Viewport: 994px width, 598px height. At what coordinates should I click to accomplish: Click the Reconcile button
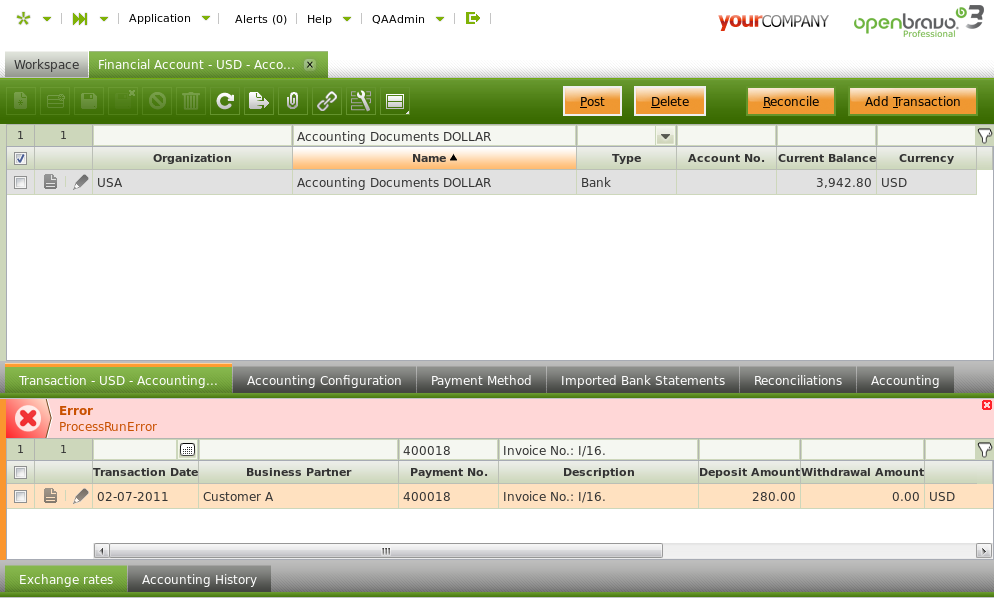coord(791,101)
